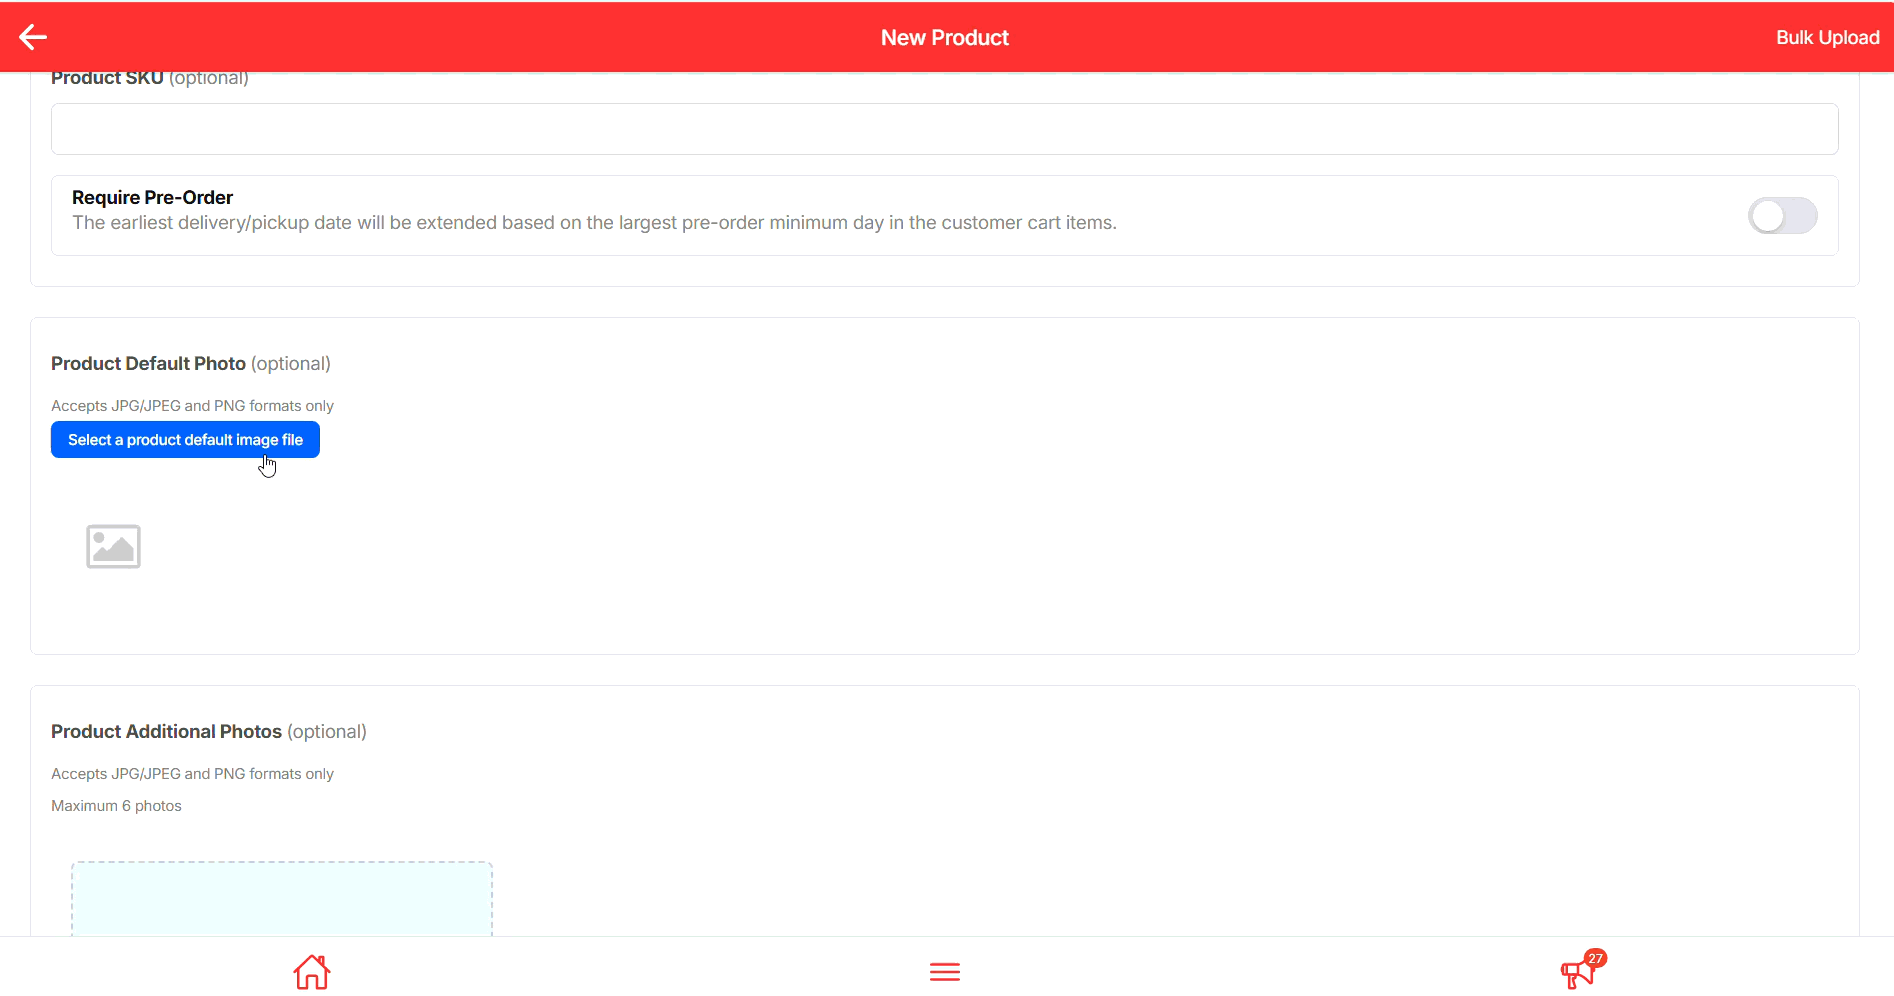Go to the Home screen icon
This screenshot has width=1894, height=996.
(311, 971)
